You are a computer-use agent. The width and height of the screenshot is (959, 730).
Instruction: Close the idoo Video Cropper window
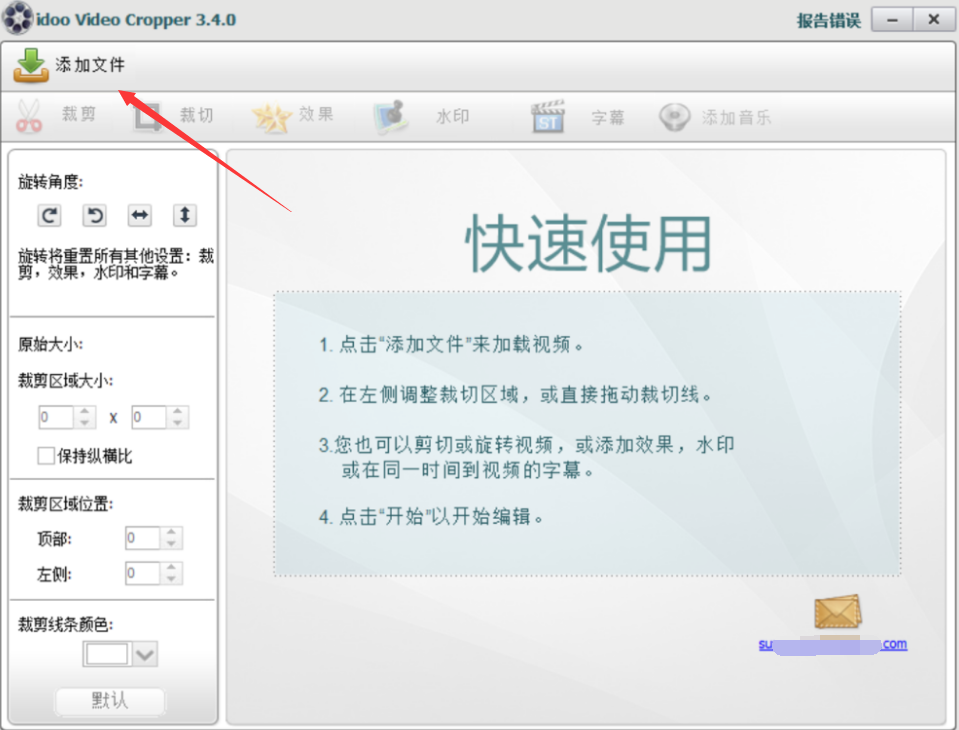pos(933,20)
